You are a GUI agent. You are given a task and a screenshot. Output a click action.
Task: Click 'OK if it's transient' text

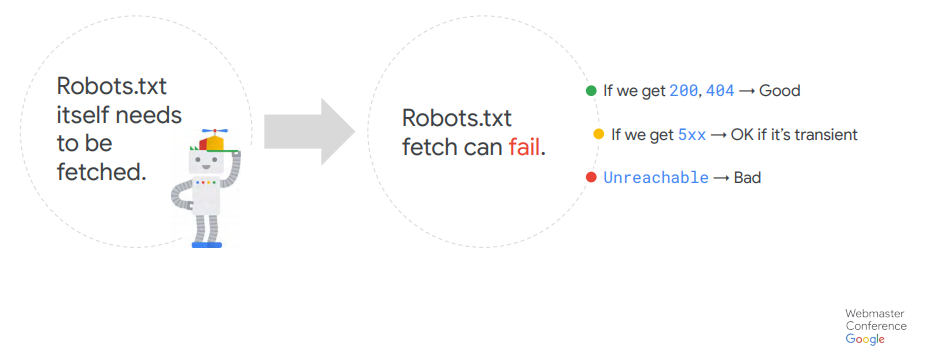point(794,135)
